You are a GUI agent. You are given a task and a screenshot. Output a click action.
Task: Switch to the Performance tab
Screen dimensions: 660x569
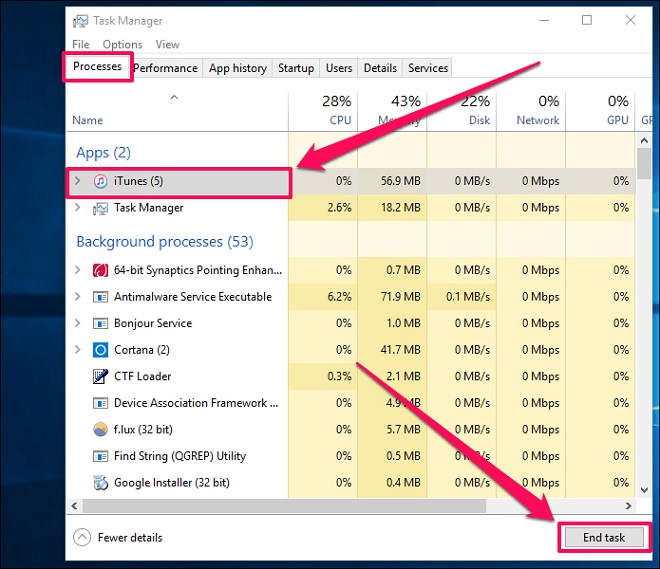(165, 68)
